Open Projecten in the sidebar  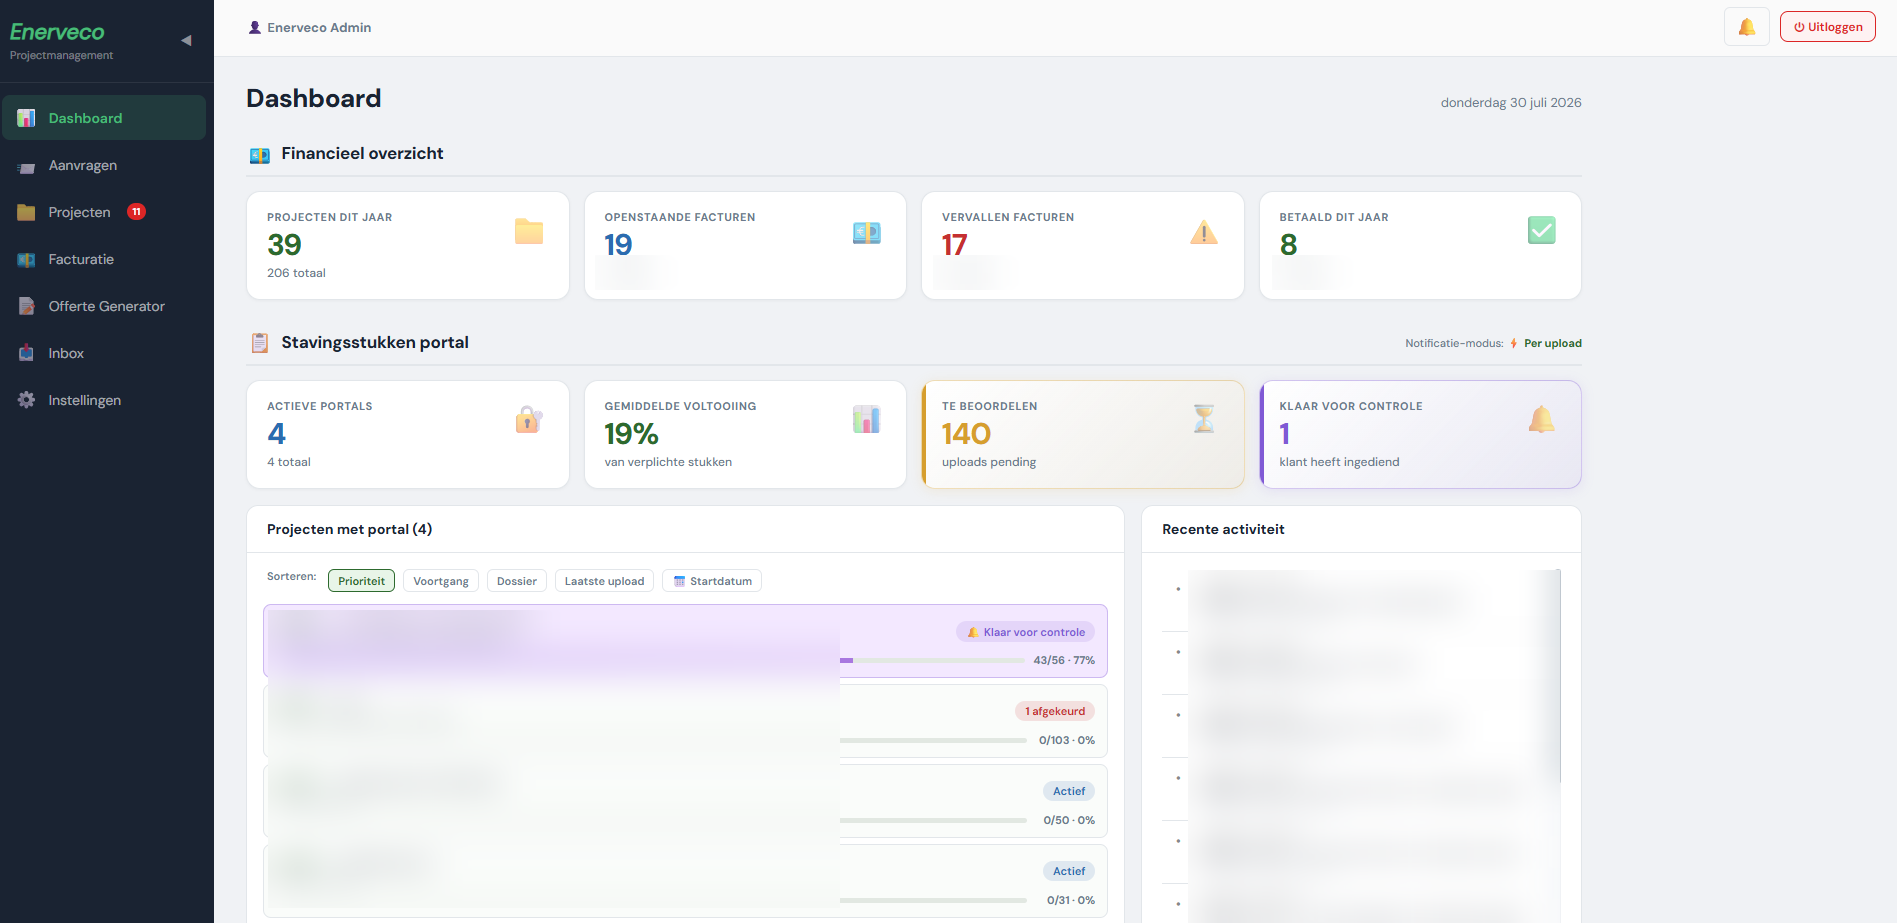104,212
